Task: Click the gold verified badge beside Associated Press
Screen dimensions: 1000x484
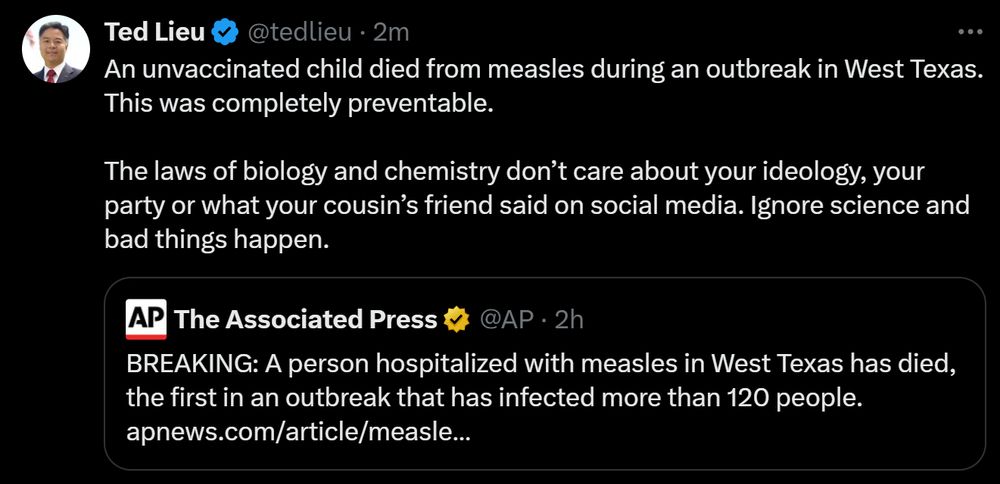Action: pyautogui.click(x=457, y=320)
